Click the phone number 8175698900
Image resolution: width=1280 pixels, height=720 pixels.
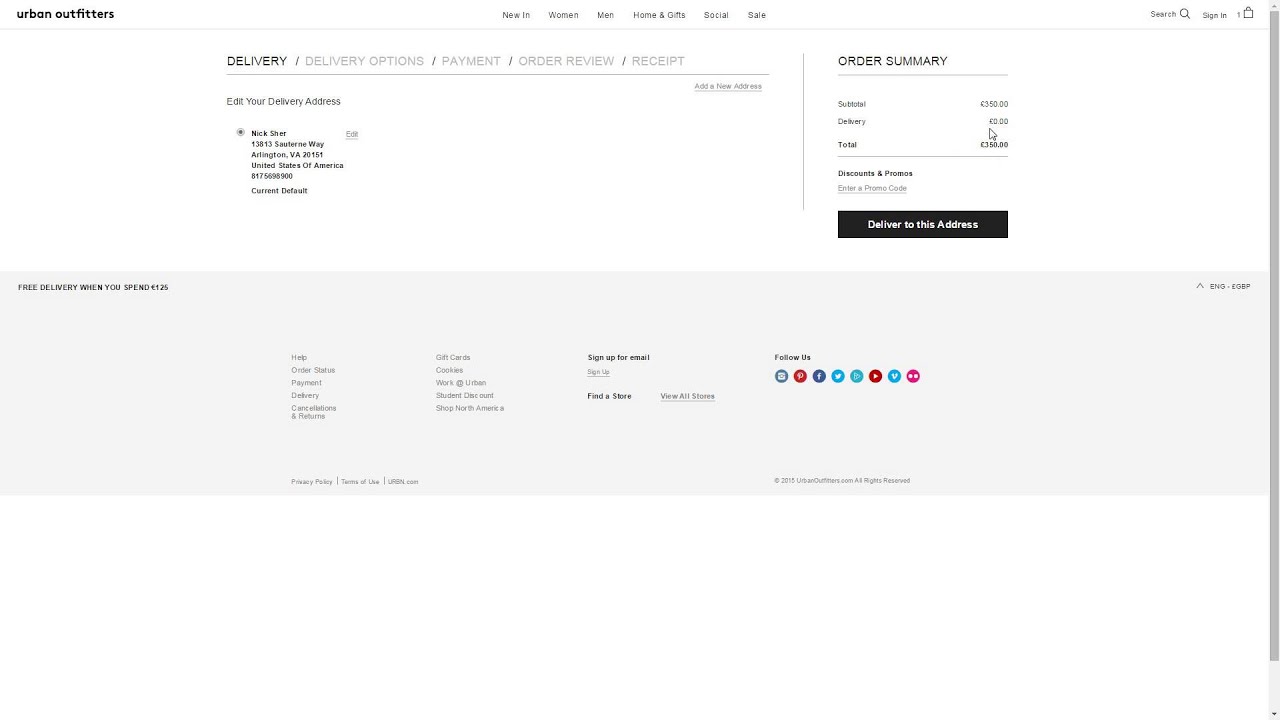(272, 176)
